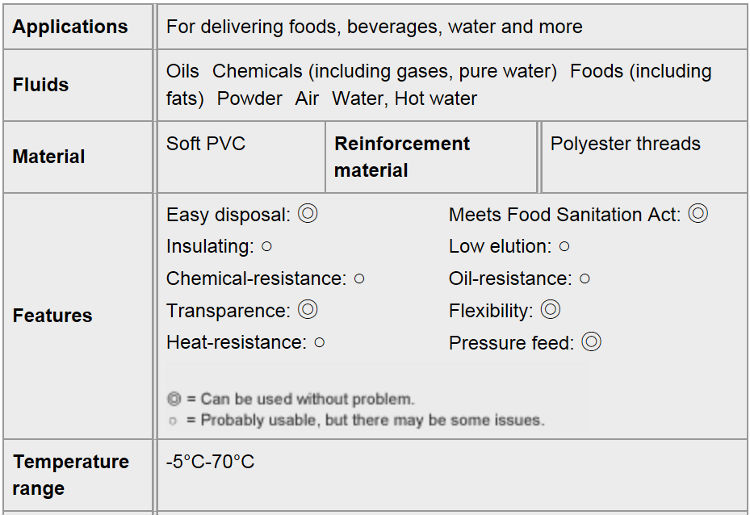750x515 pixels.
Task: Click the Soft PVC cell
Action: pyautogui.click(x=241, y=157)
